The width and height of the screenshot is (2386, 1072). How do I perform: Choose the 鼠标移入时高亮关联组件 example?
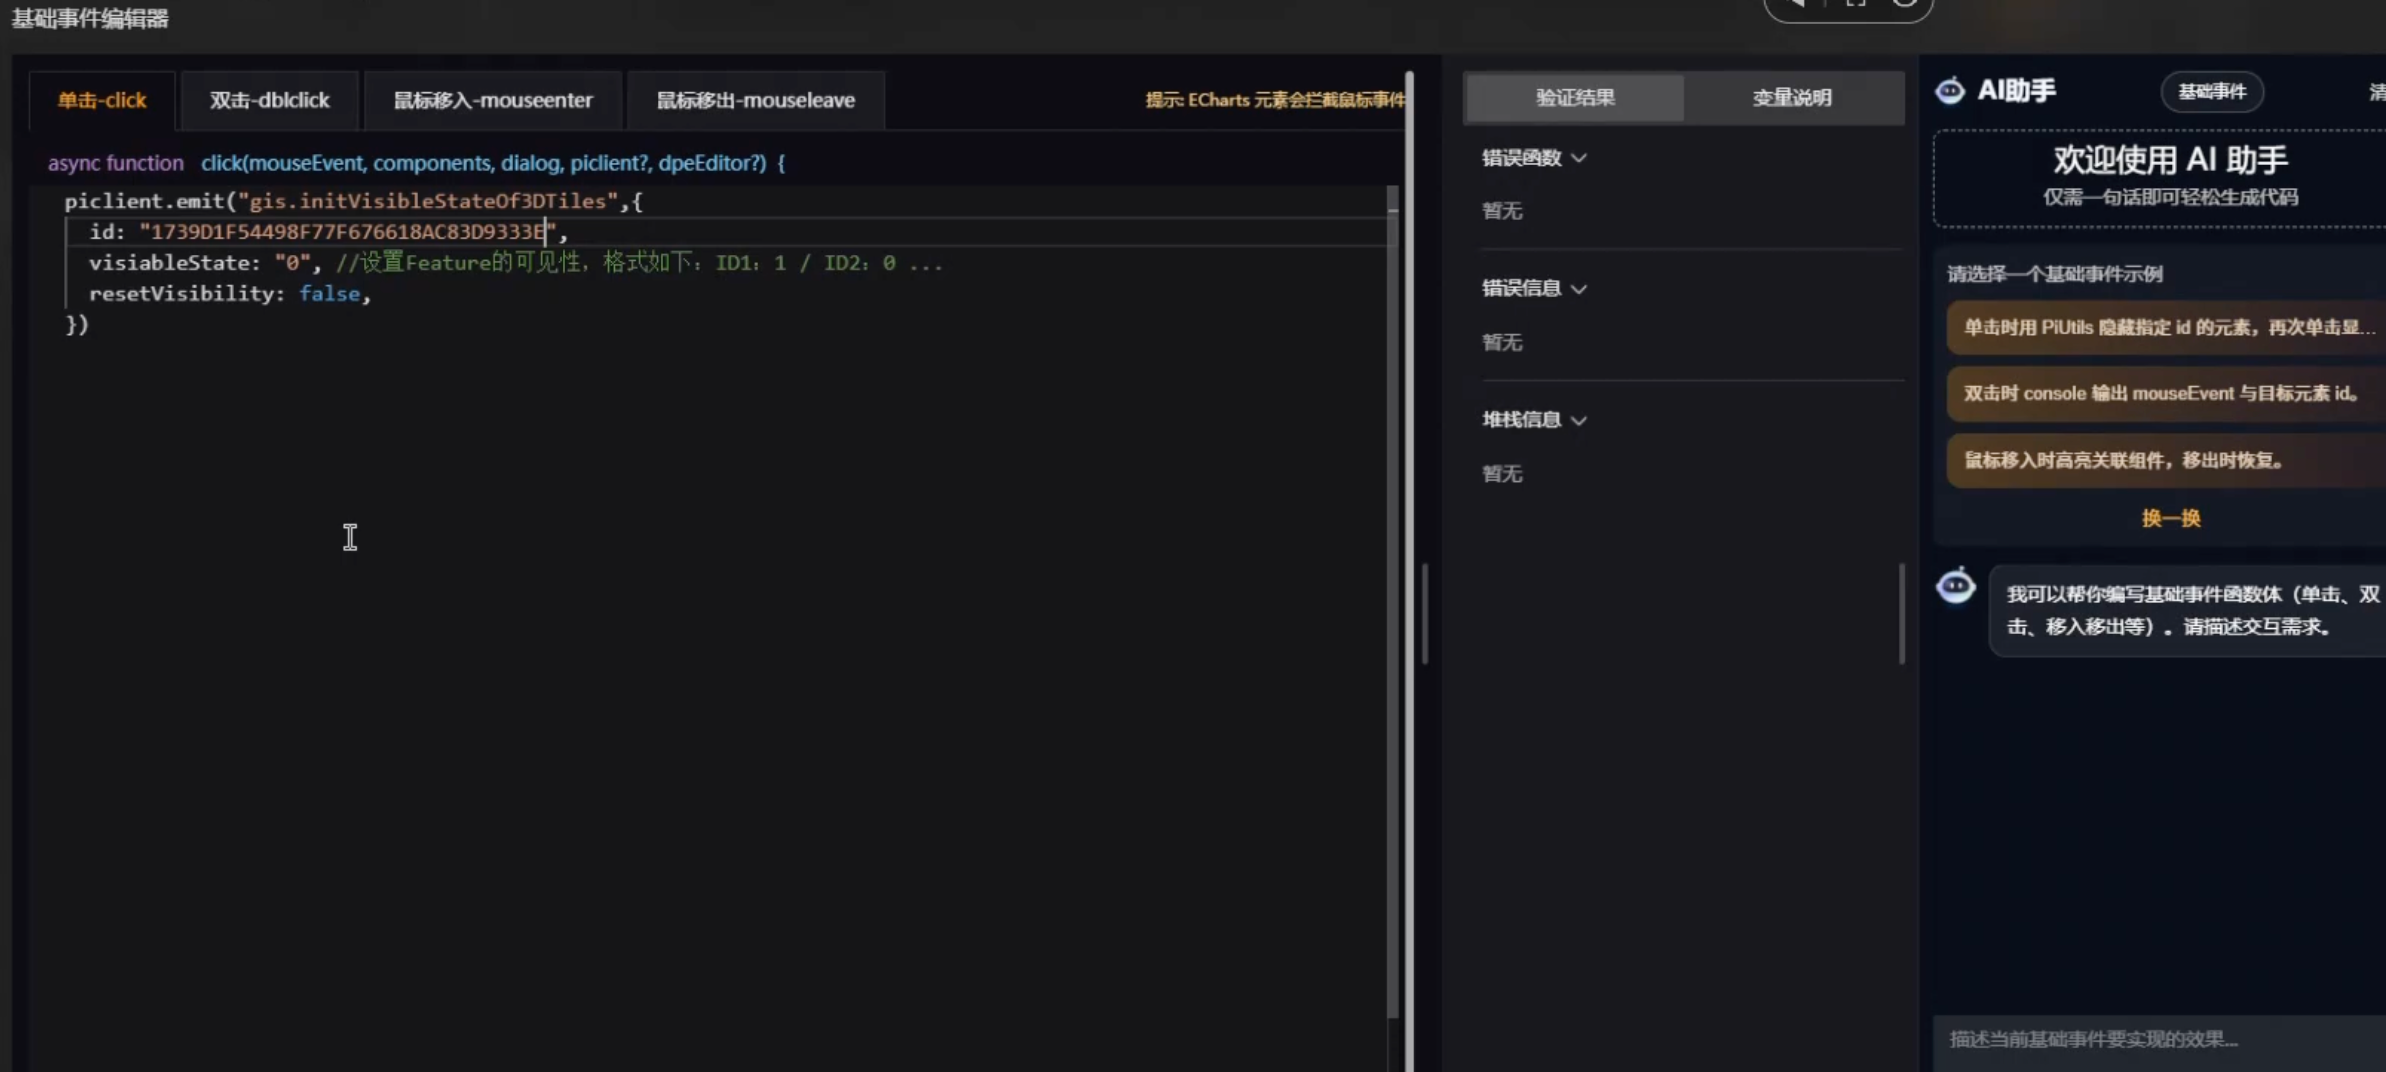coord(2166,460)
